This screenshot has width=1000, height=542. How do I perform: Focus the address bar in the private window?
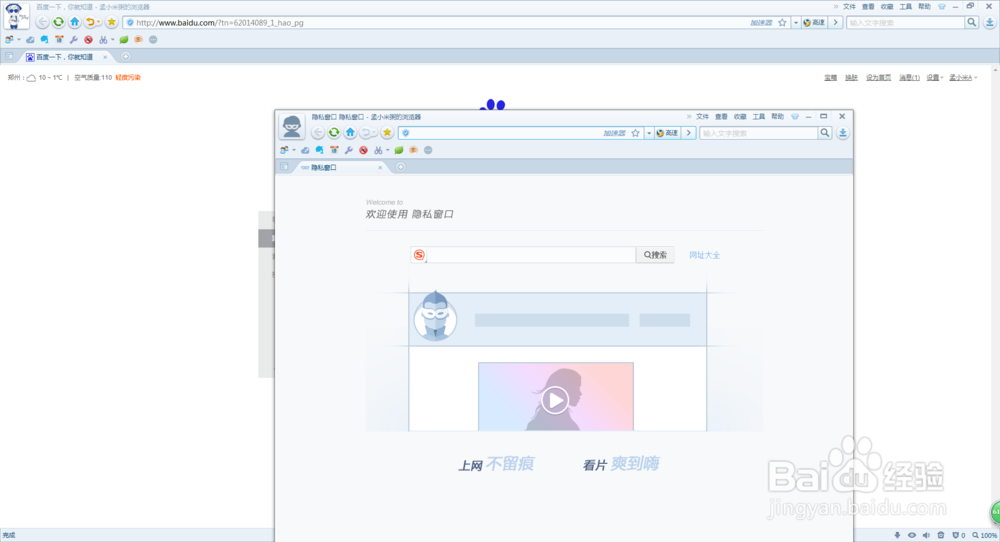click(504, 133)
